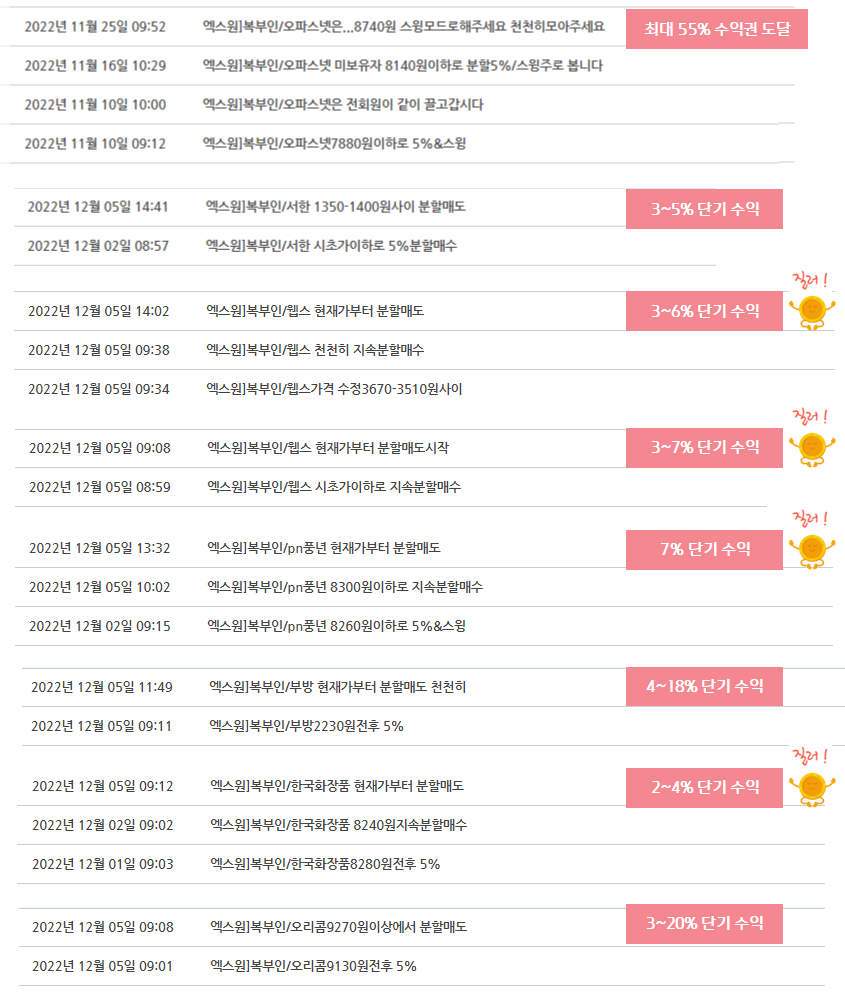Click the 2022년 12월 05일 09:01 row date
Image resolution: width=845 pixels, height=992 pixels.
[102, 966]
